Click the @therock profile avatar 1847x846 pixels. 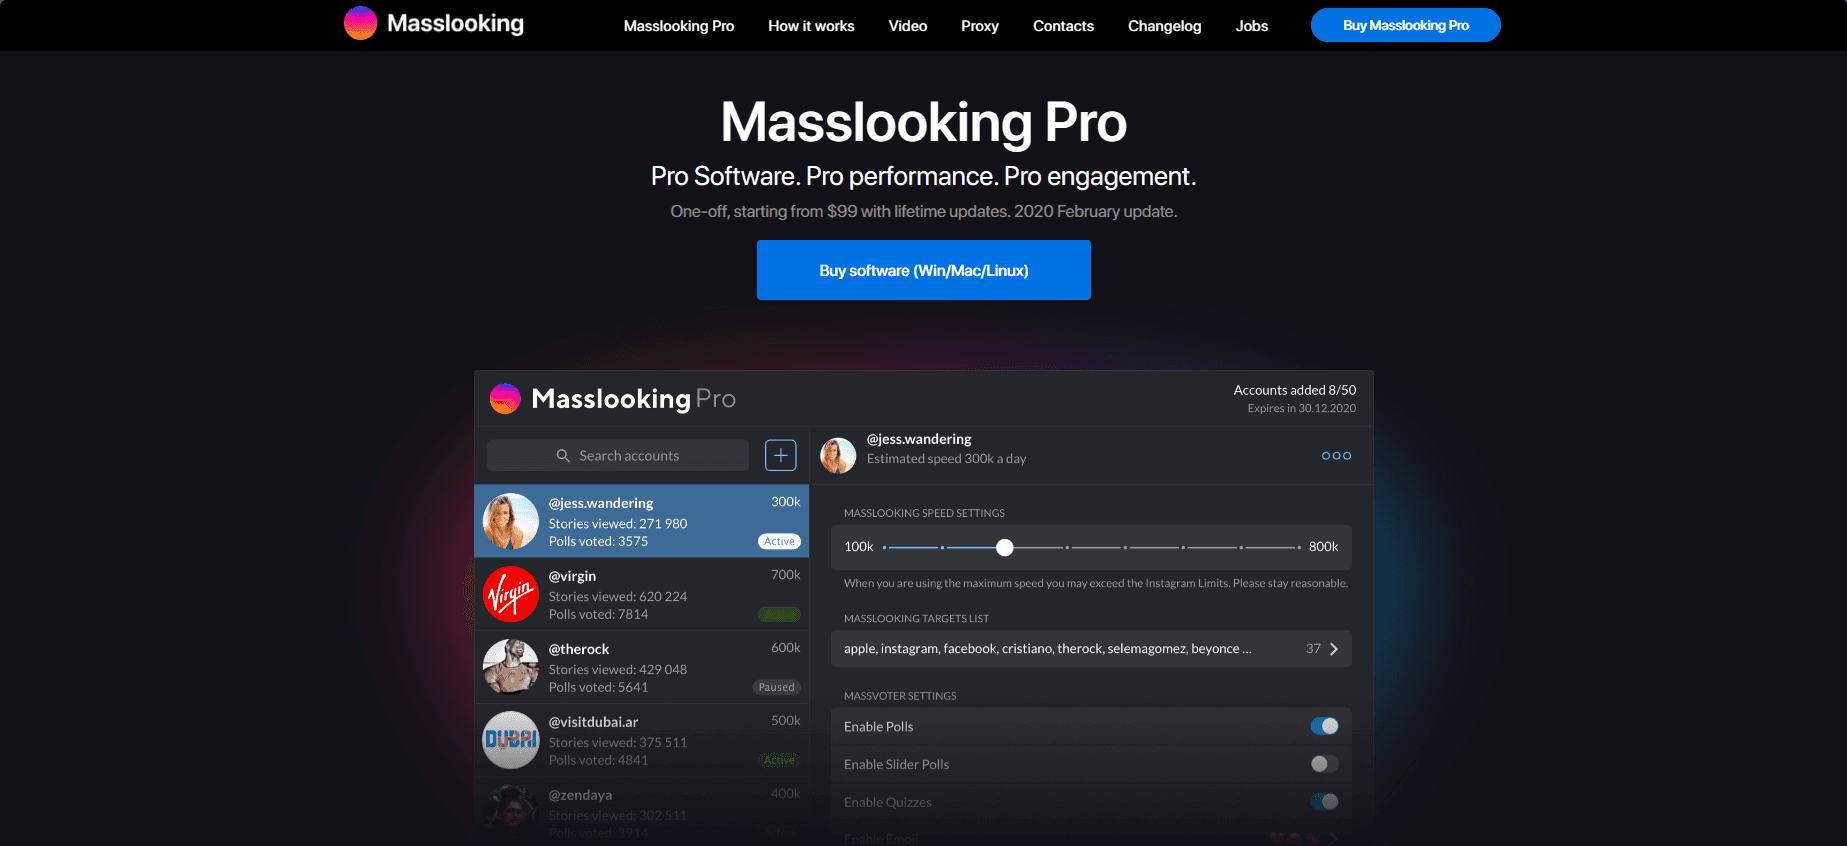click(511, 667)
